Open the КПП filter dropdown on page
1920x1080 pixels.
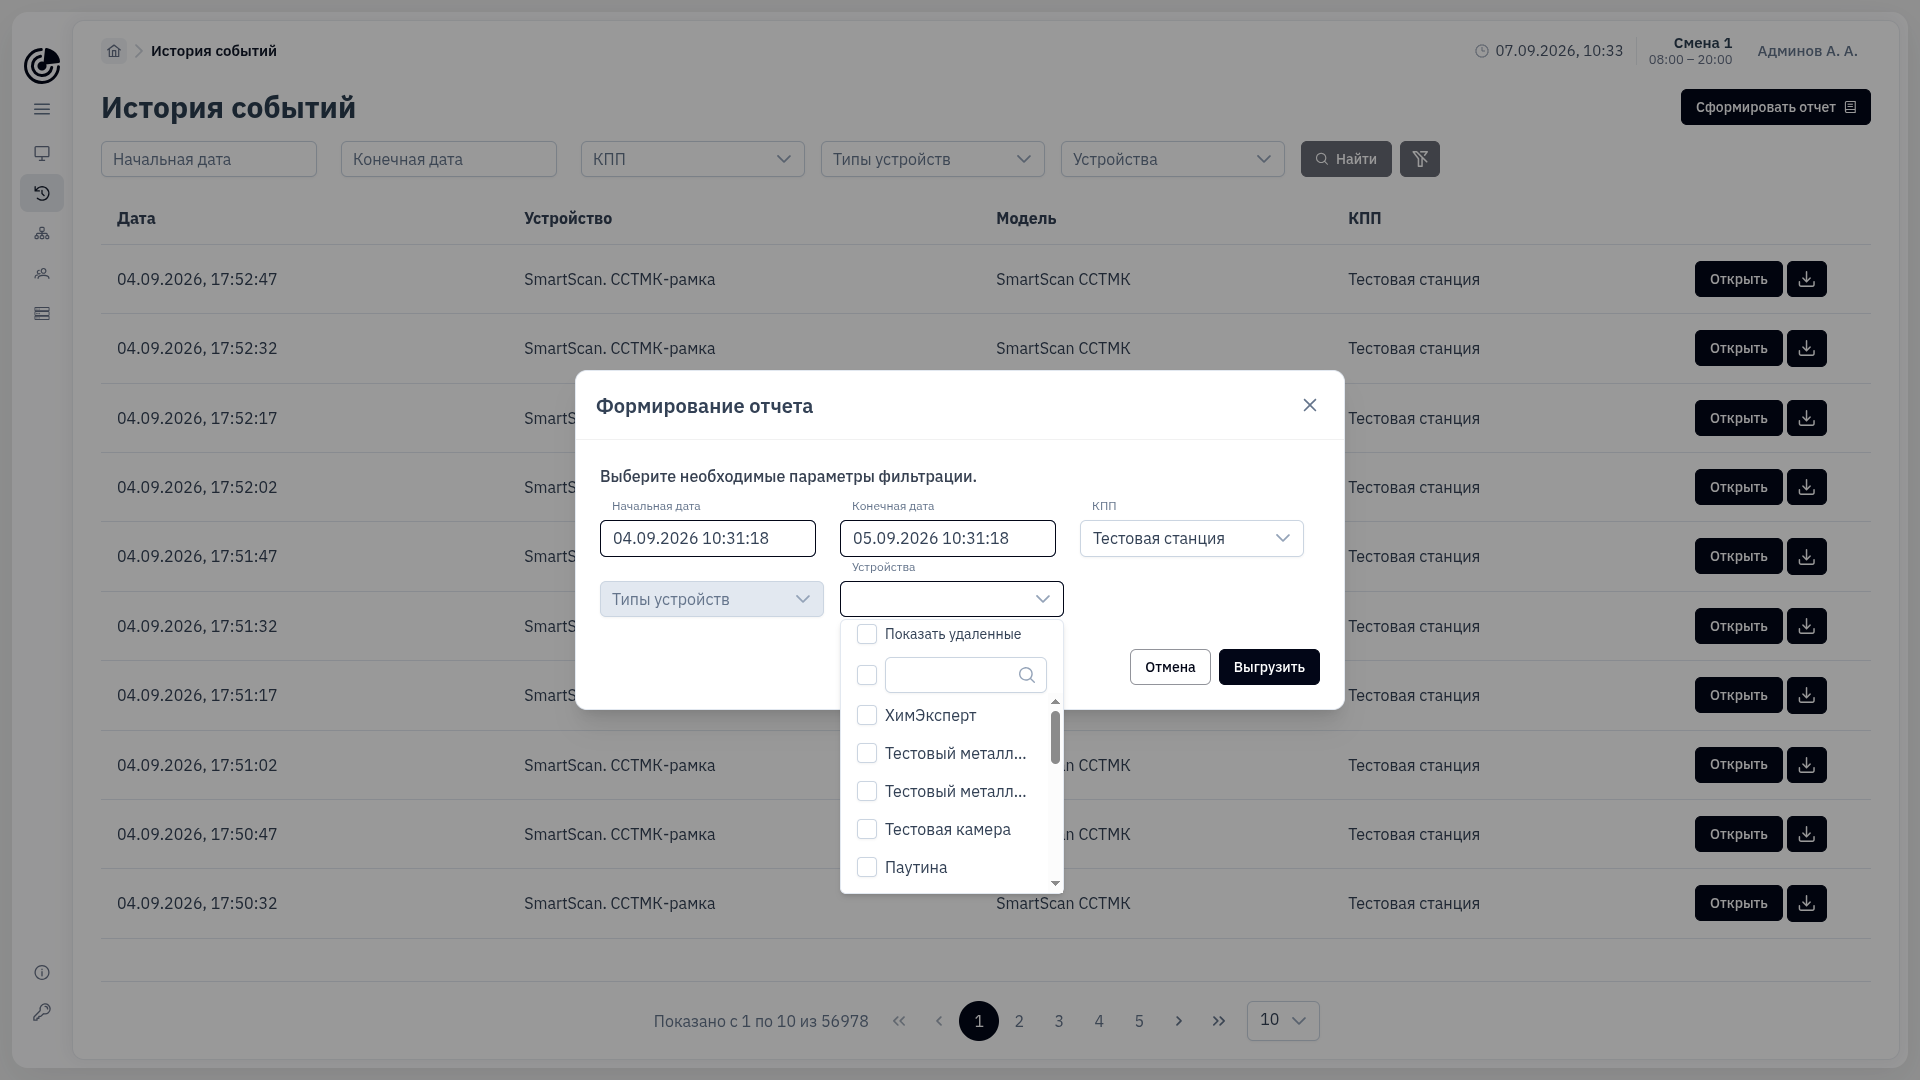coord(693,159)
